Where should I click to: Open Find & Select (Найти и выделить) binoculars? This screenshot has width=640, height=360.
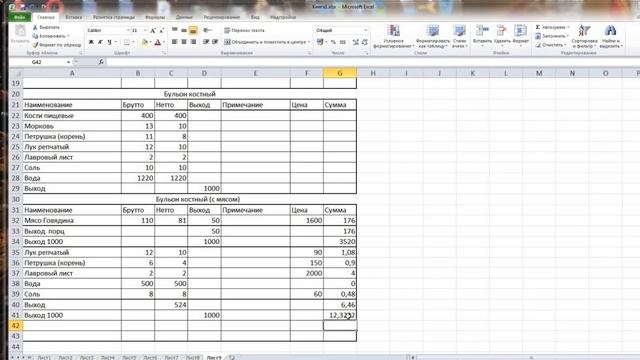click(x=611, y=36)
